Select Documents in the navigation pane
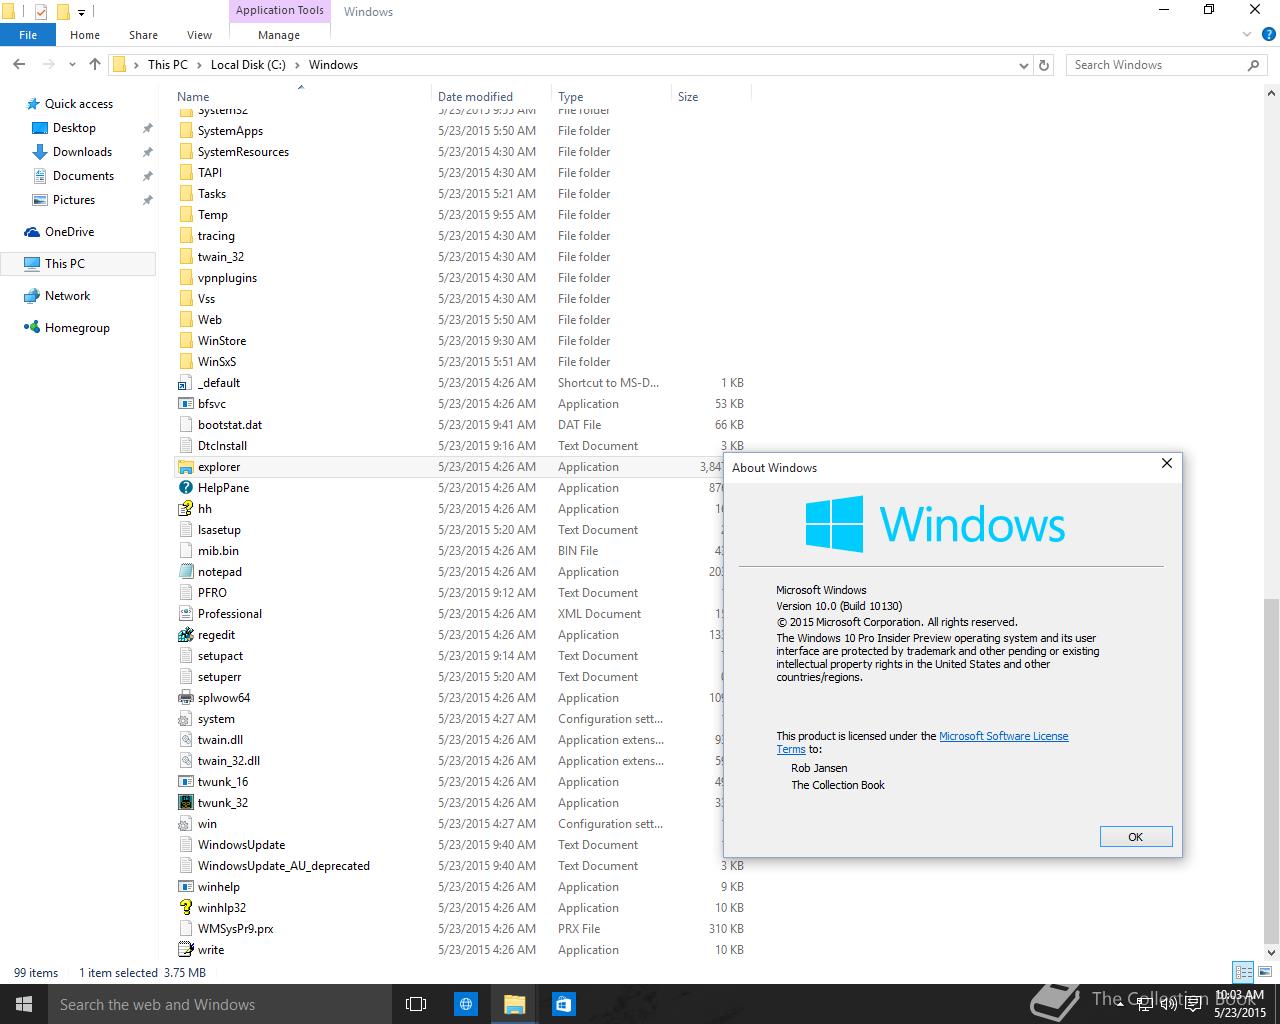1280x1024 pixels. [83, 176]
